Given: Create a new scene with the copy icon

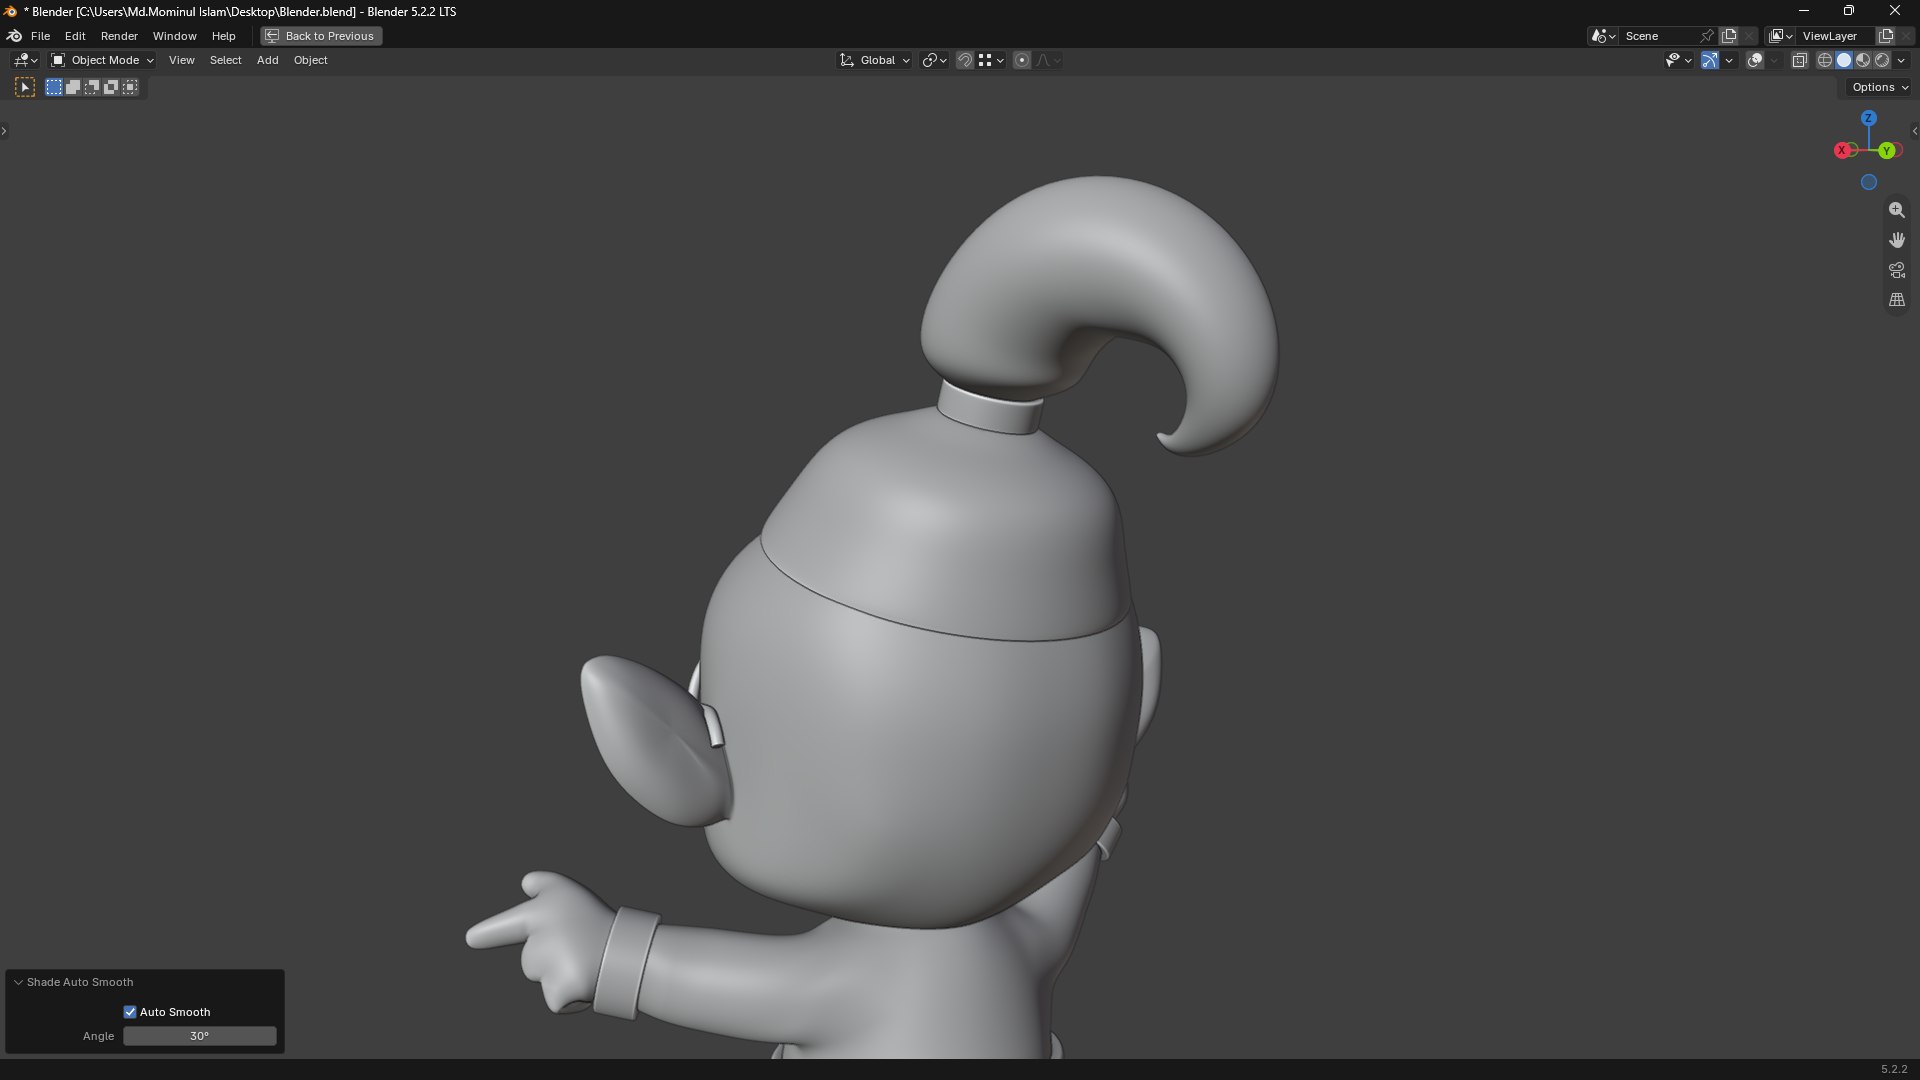Looking at the screenshot, I should tap(1729, 36).
